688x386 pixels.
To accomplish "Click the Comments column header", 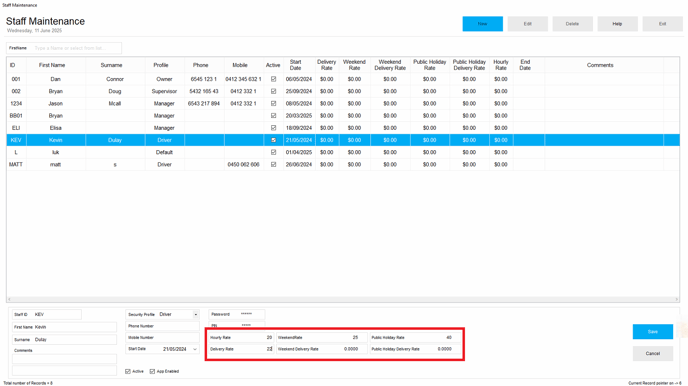I will pos(604,65).
